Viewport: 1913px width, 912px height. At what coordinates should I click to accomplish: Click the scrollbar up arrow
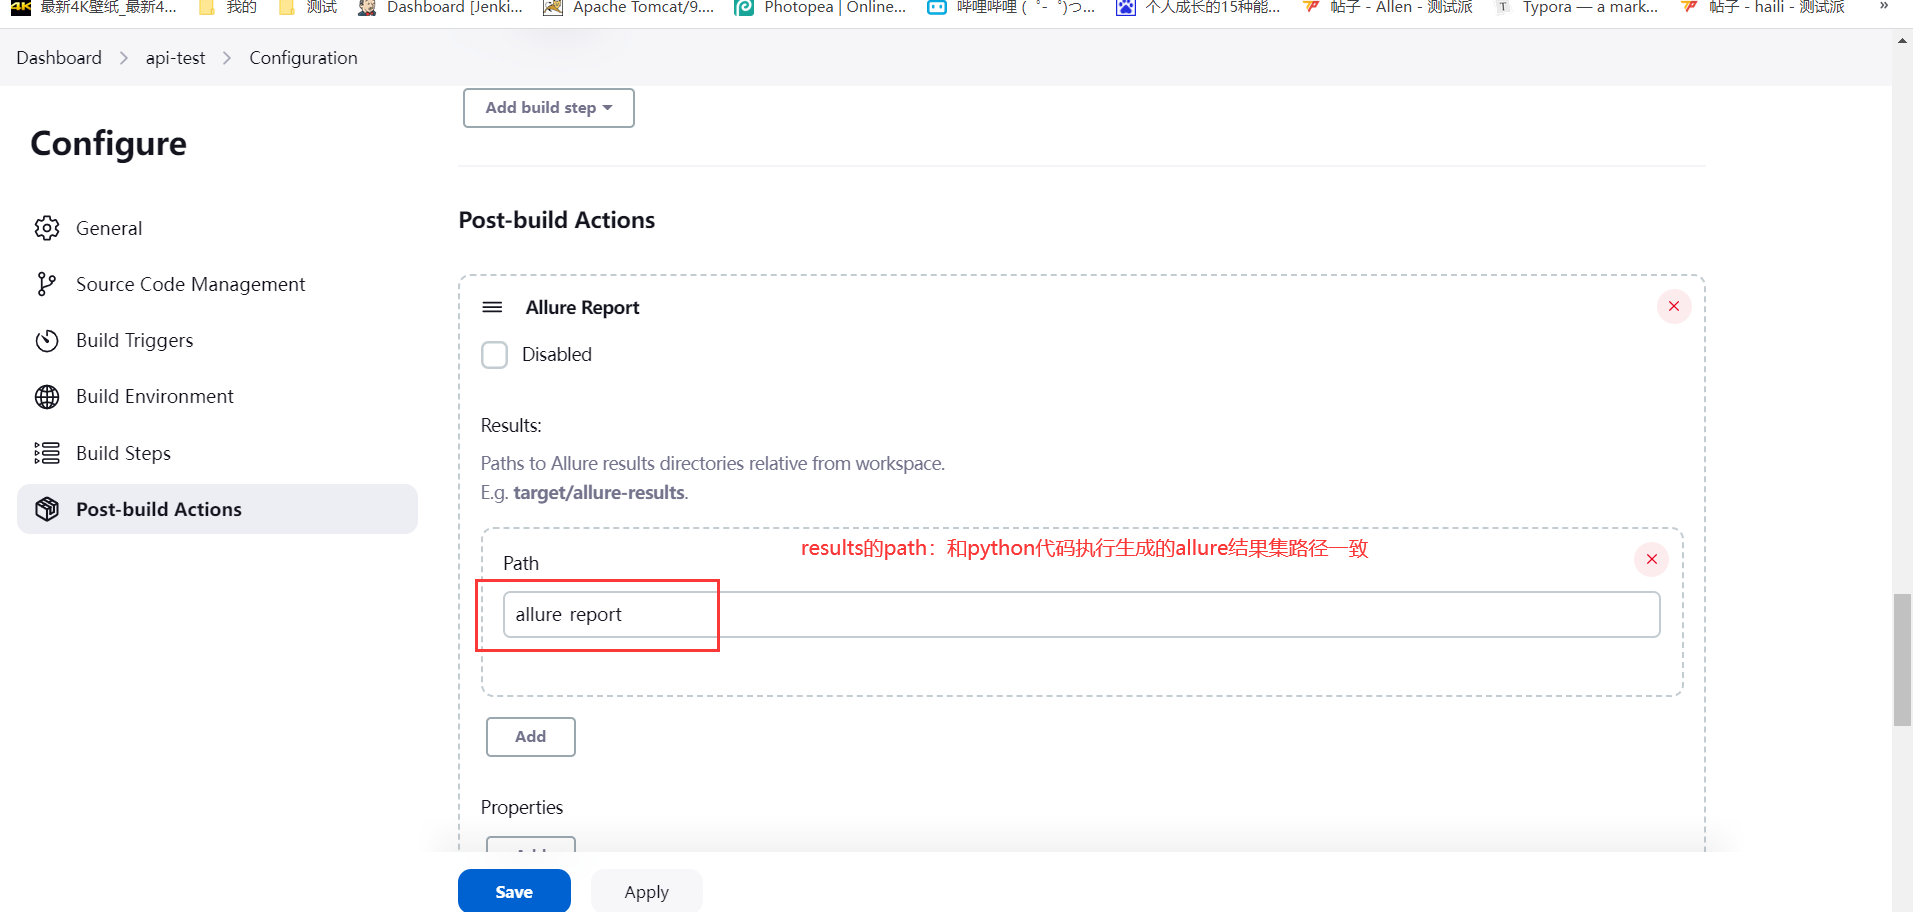pos(1902,42)
